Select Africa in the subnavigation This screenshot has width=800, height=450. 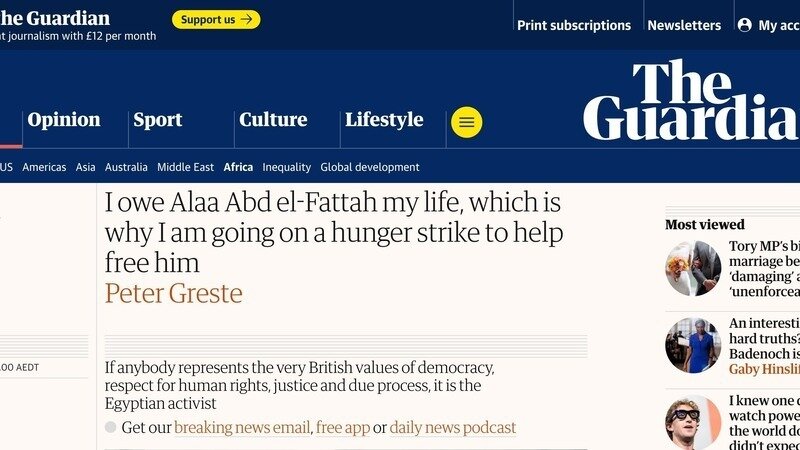coord(238,167)
